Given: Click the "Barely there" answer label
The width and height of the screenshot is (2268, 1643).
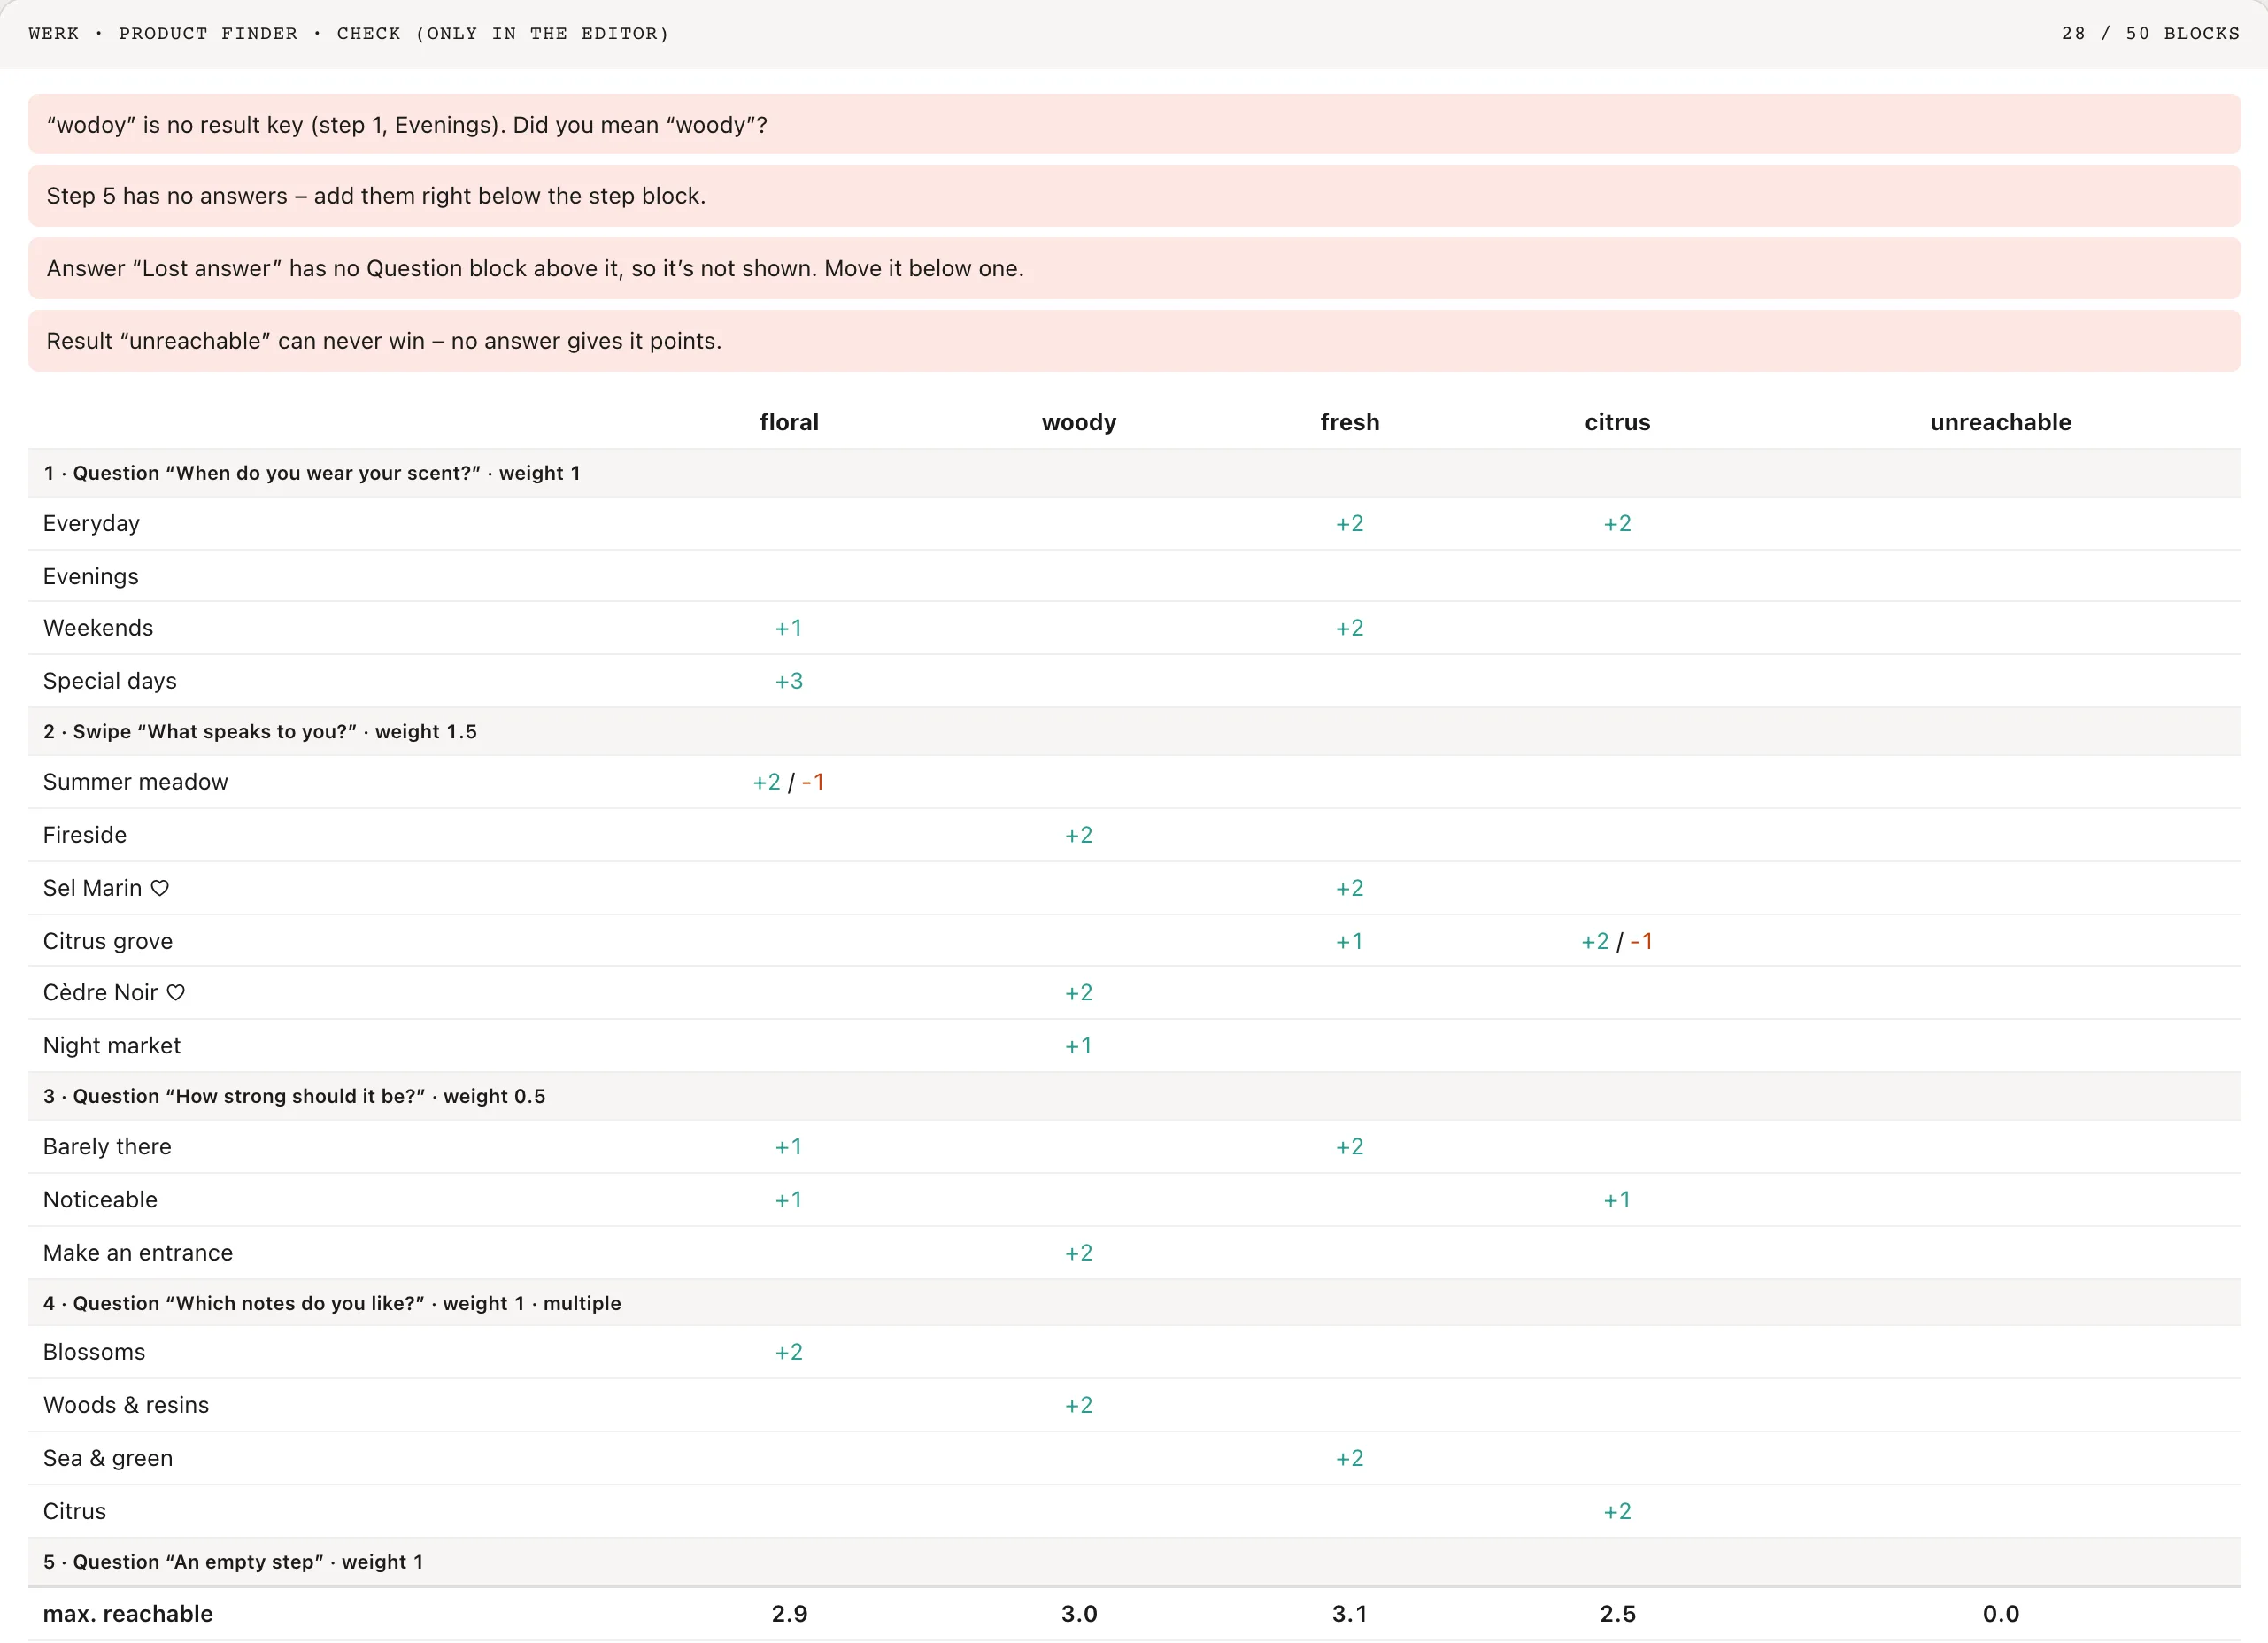Looking at the screenshot, I should point(107,1147).
